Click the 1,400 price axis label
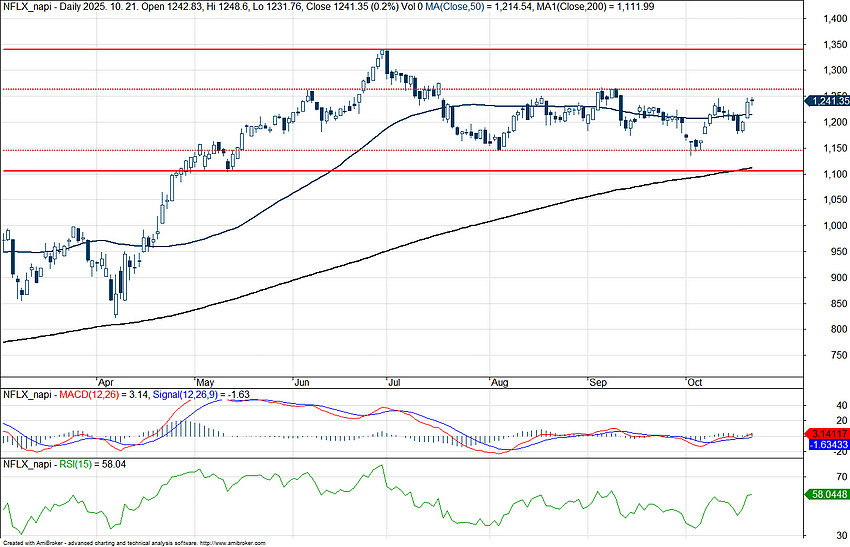The height and width of the screenshot is (547, 850). (x=829, y=19)
